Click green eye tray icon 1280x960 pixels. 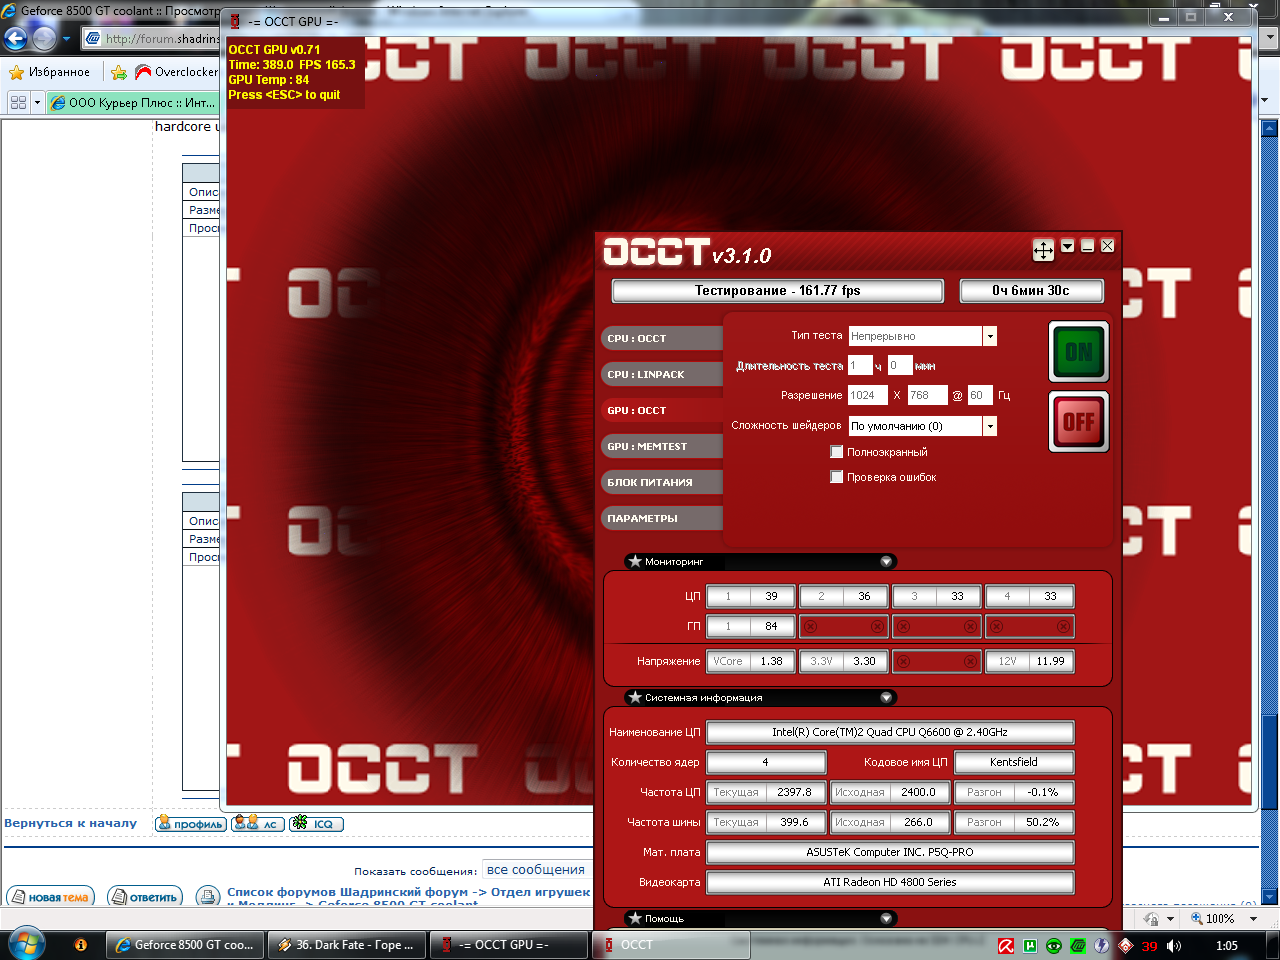point(1054,945)
